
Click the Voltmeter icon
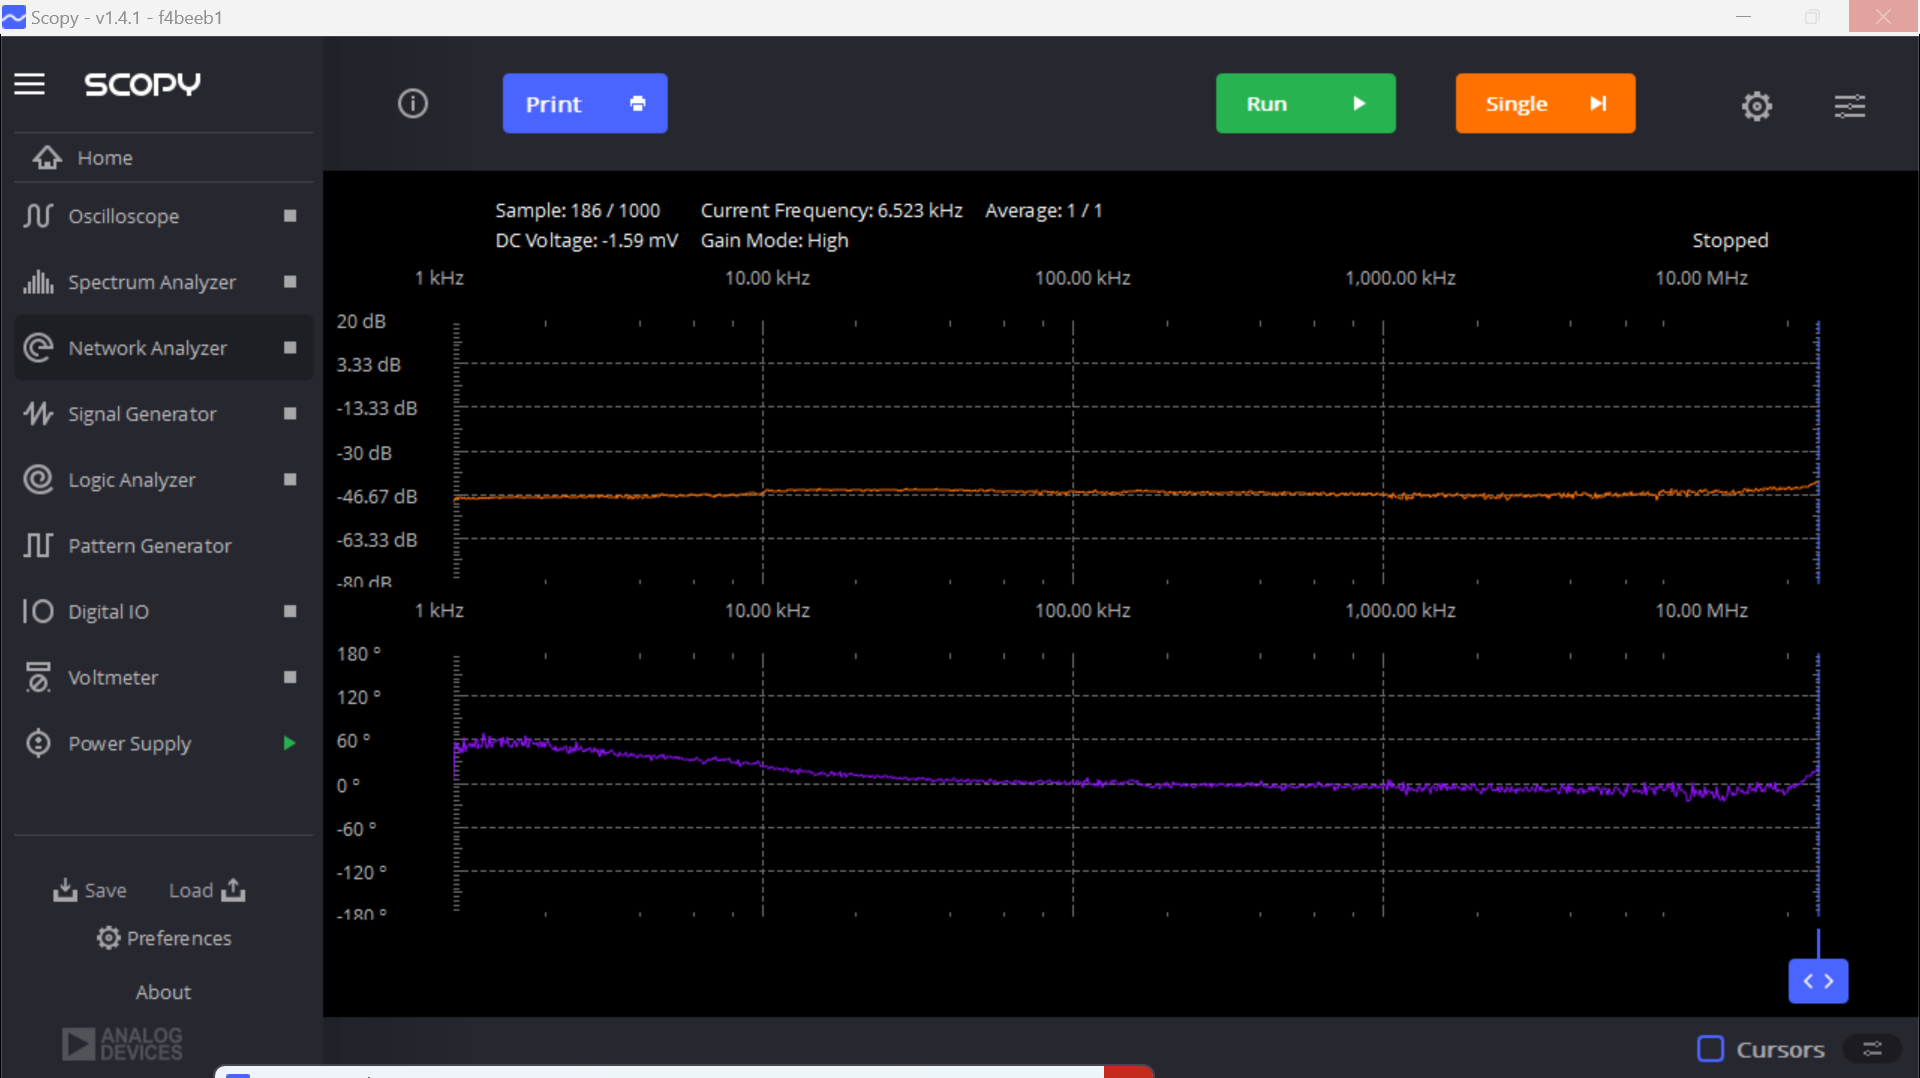38,678
